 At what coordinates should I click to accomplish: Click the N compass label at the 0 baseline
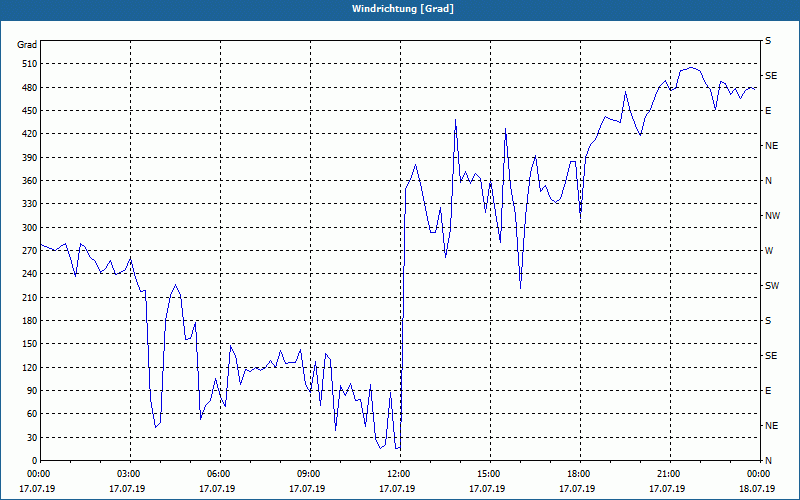tap(768, 461)
